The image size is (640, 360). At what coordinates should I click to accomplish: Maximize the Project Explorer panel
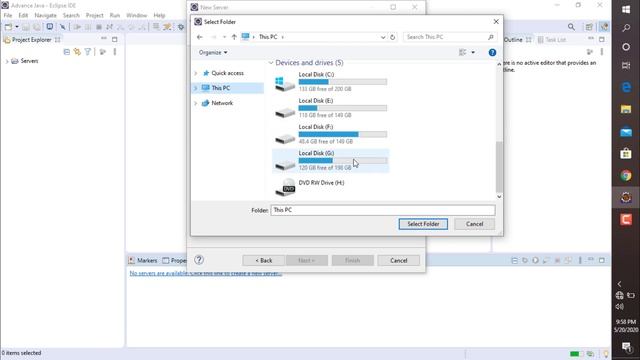click(115, 40)
